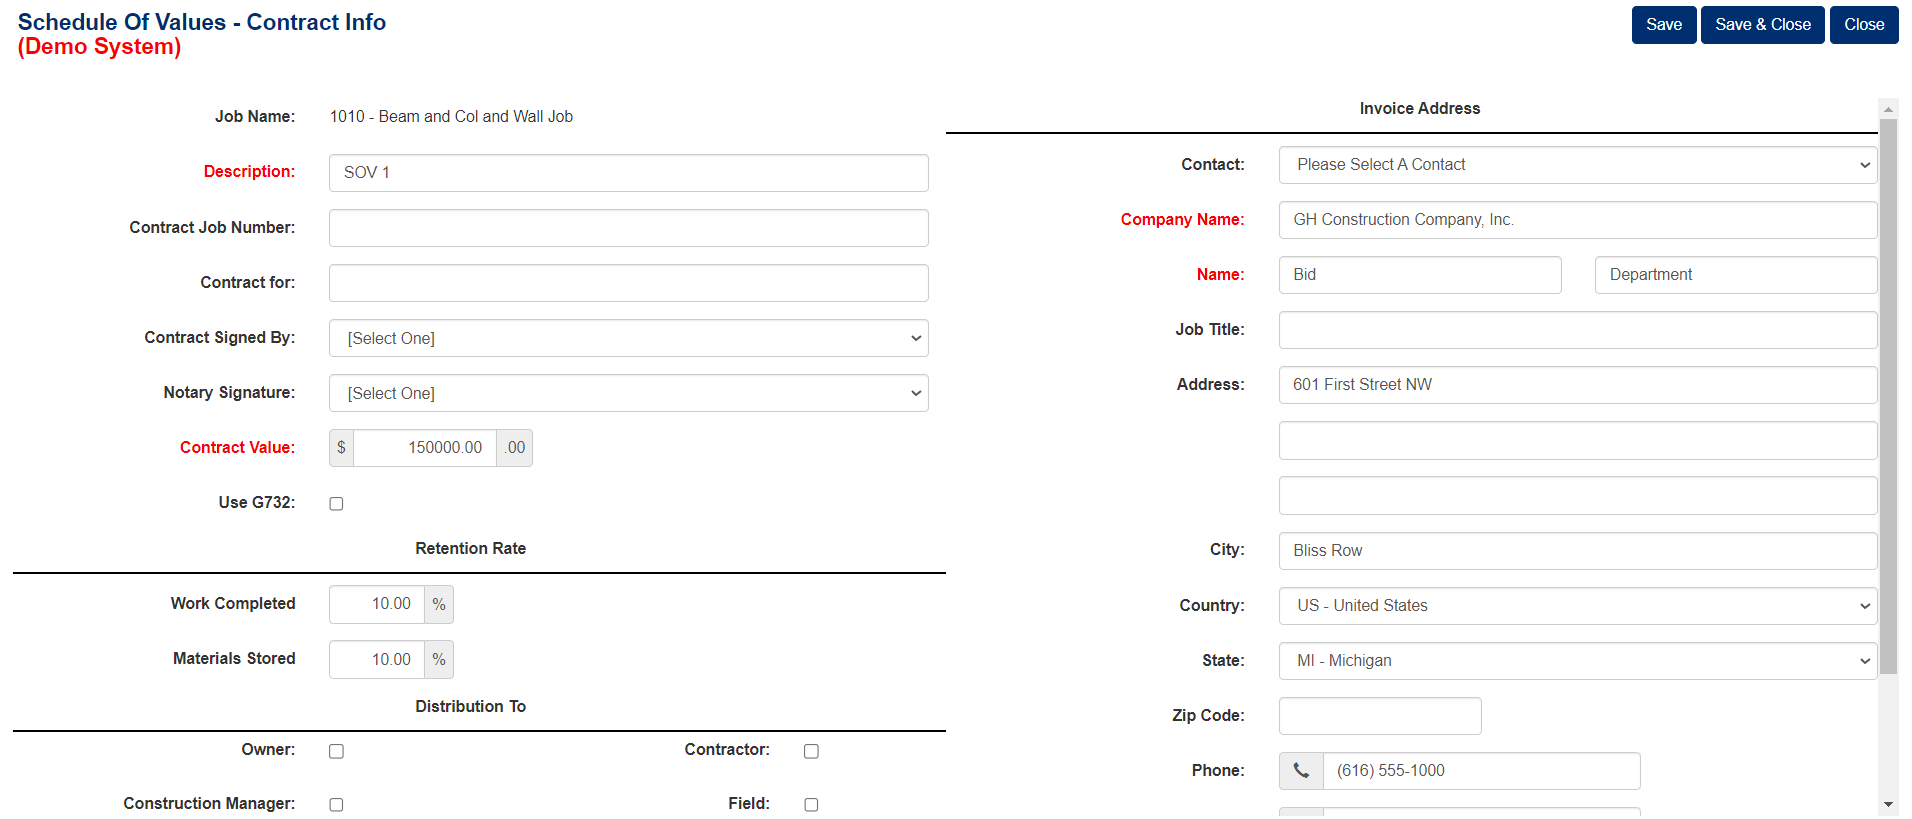The height and width of the screenshot is (819, 1912).
Task: Open the Country dropdown
Action: (1578, 606)
